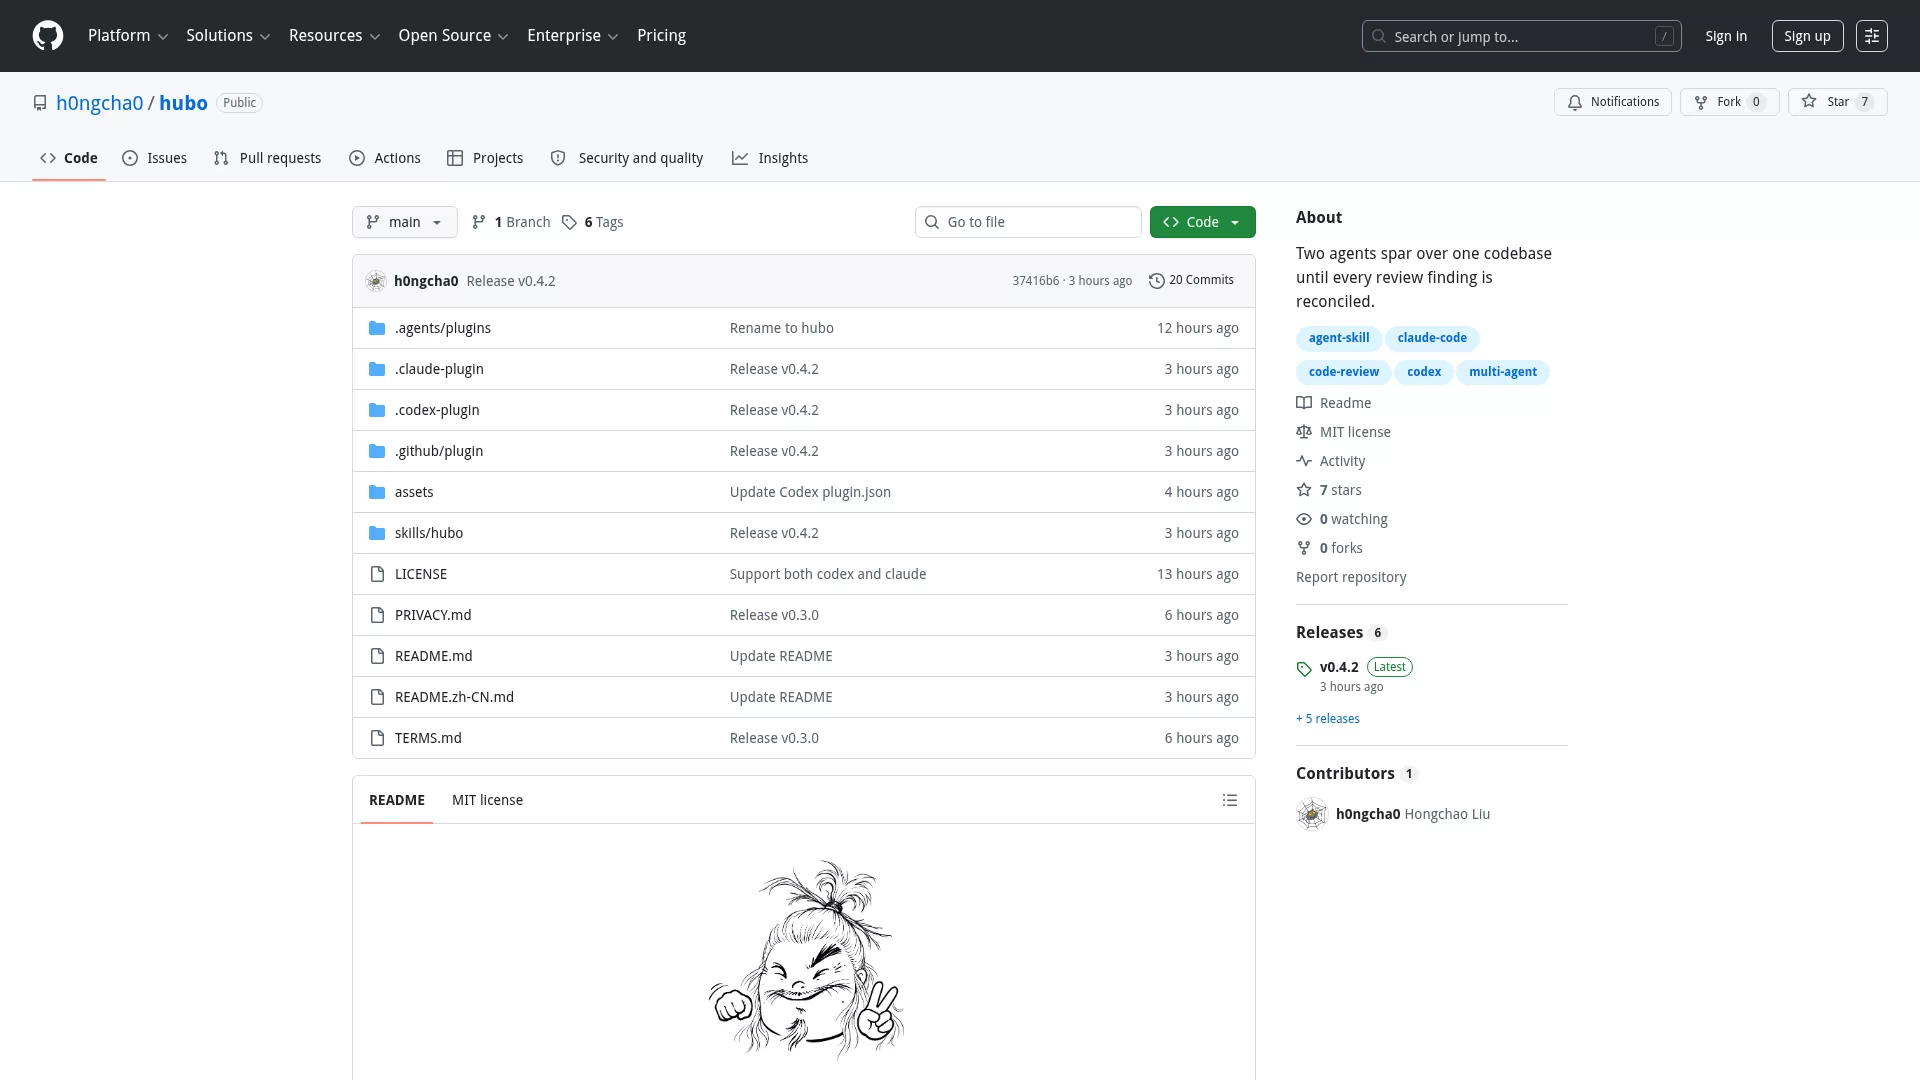The image size is (1920, 1080).
Task: Focus the Search or jump to field
Action: click(x=1521, y=36)
